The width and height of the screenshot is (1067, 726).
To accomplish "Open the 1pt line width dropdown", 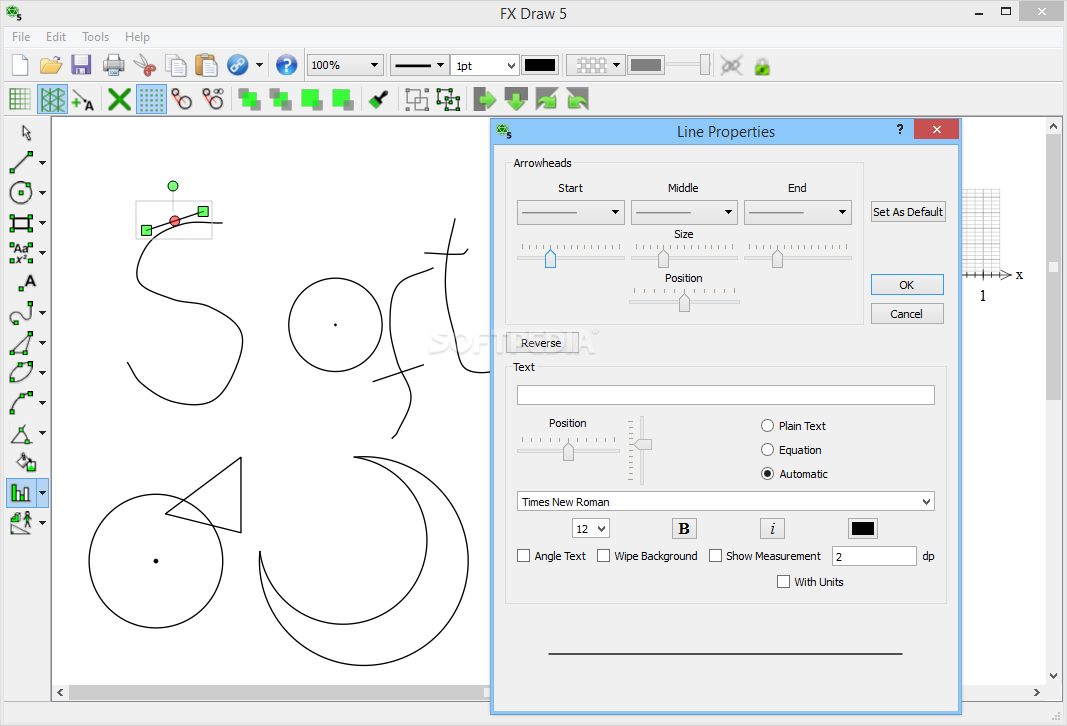I will pyautogui.click(x=485, y=65).
